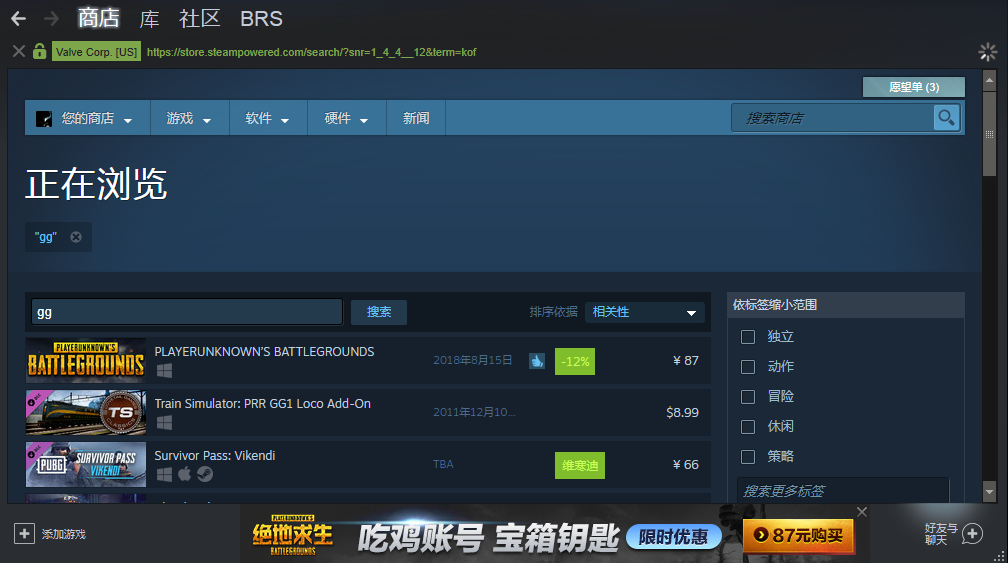Click the magnifier icon in store search
The image size is (1008, 563).
946,118
